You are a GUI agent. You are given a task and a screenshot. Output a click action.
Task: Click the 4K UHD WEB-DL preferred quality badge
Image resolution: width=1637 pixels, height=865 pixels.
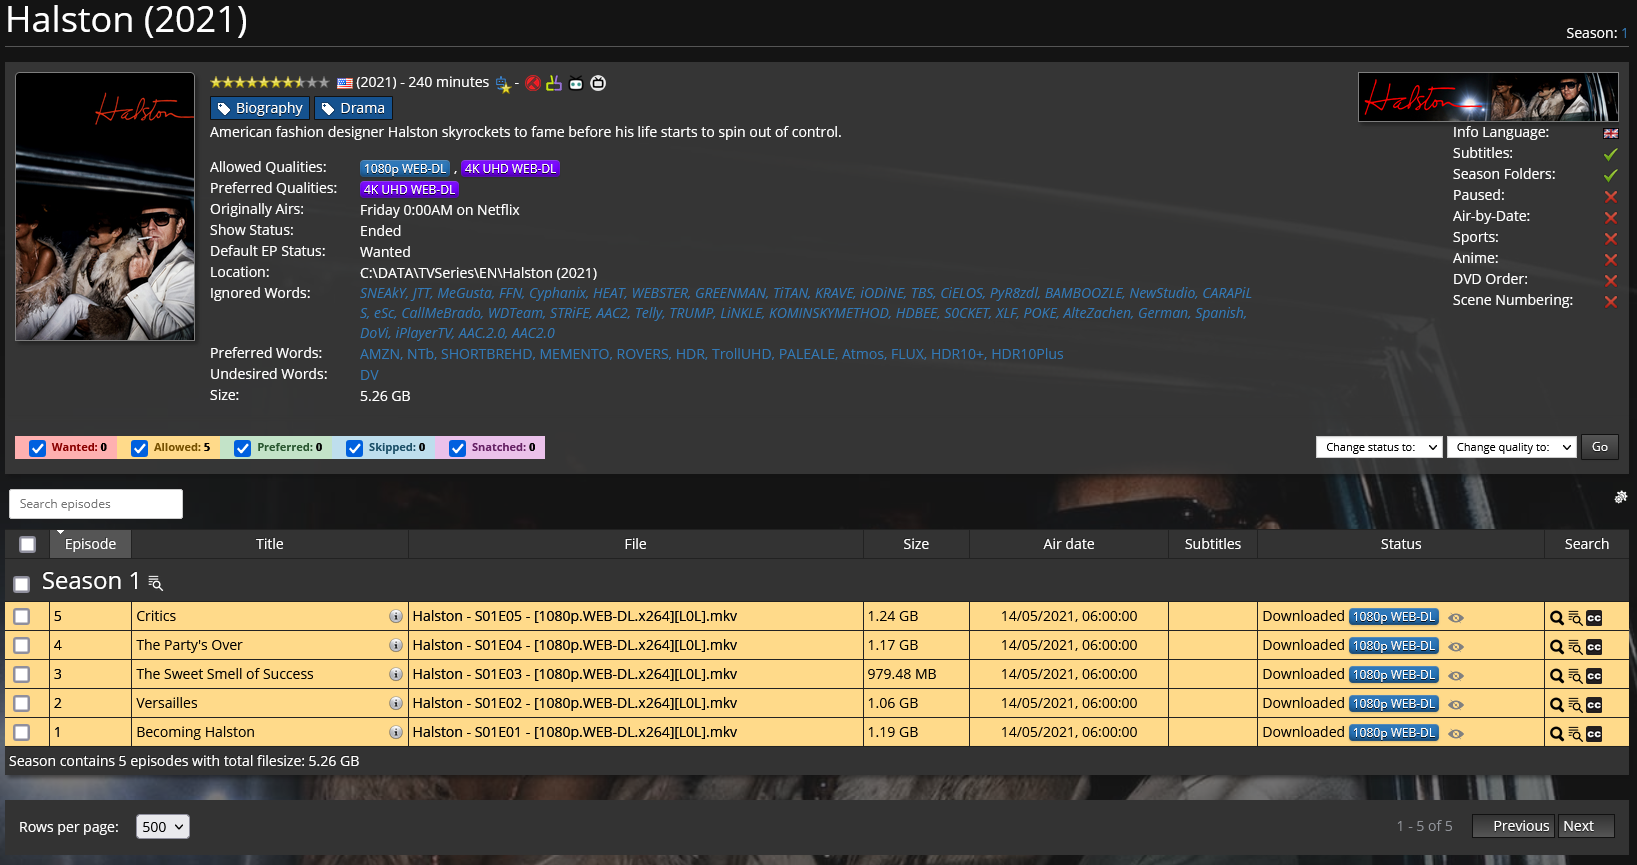[x=409, y=190]
